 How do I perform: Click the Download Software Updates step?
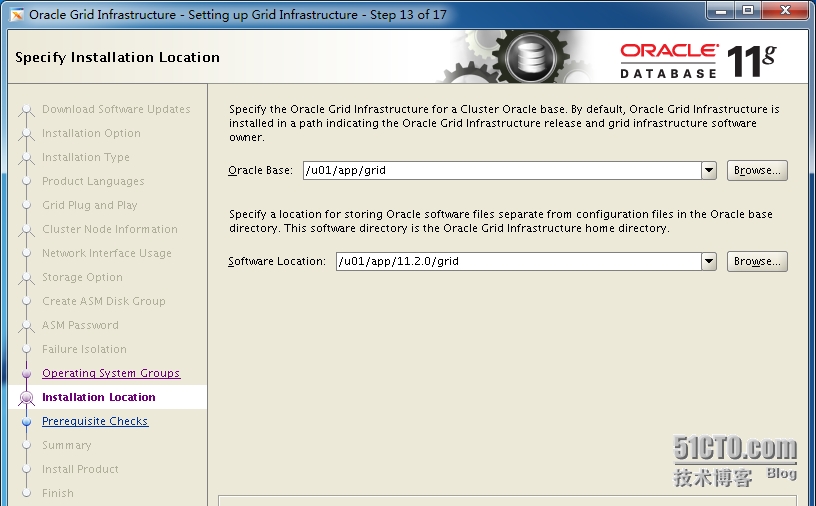click(x=116, y=109)
